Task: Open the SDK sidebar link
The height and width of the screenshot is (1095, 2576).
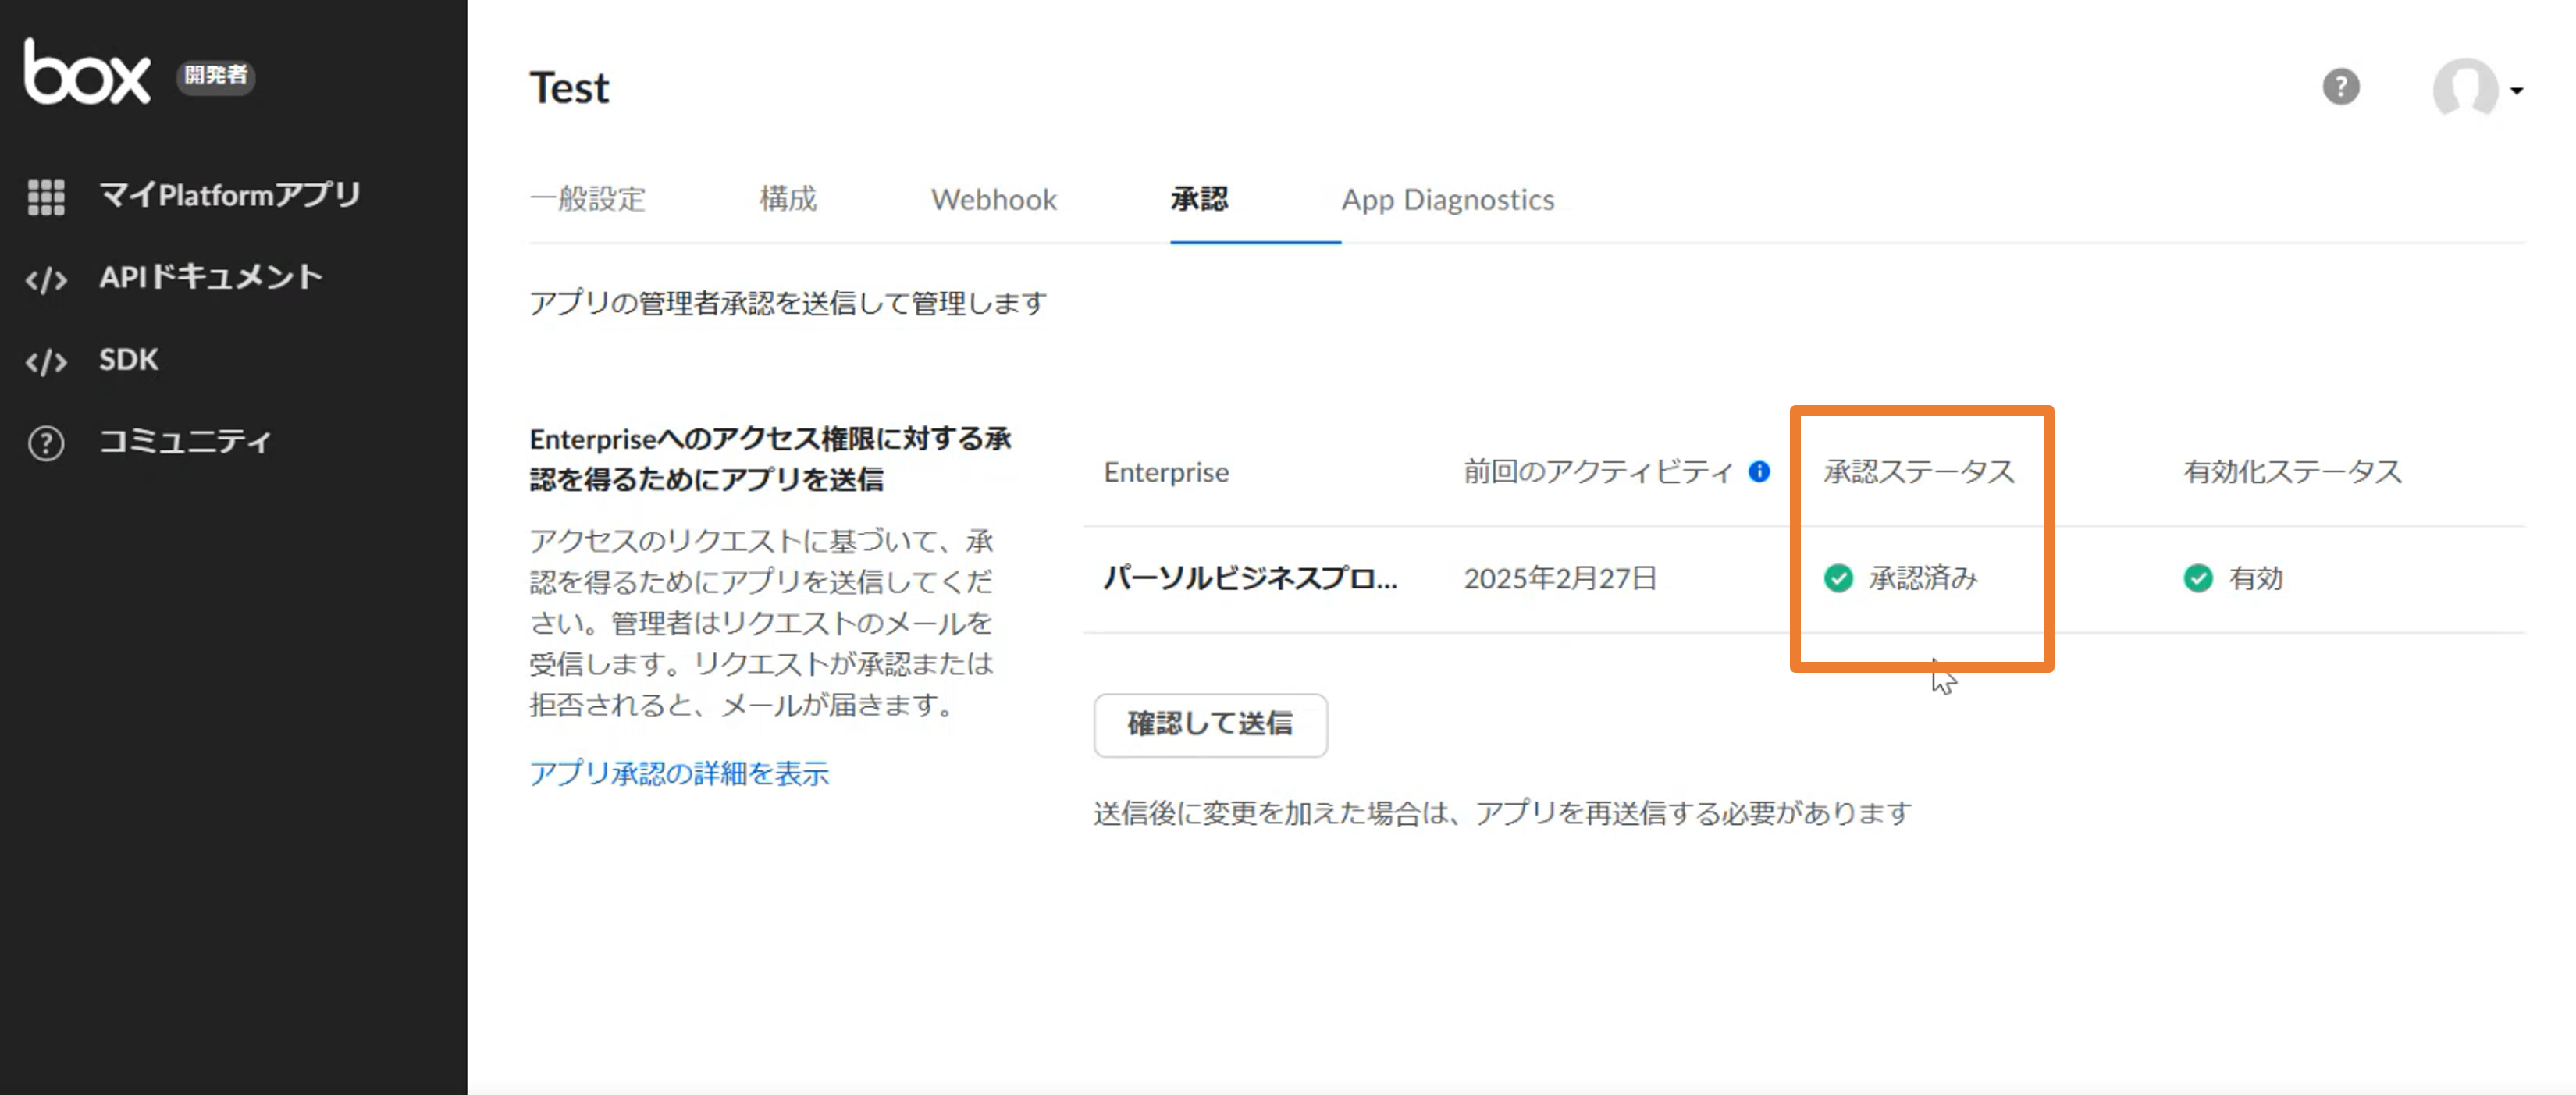Action: pos(129,359)
